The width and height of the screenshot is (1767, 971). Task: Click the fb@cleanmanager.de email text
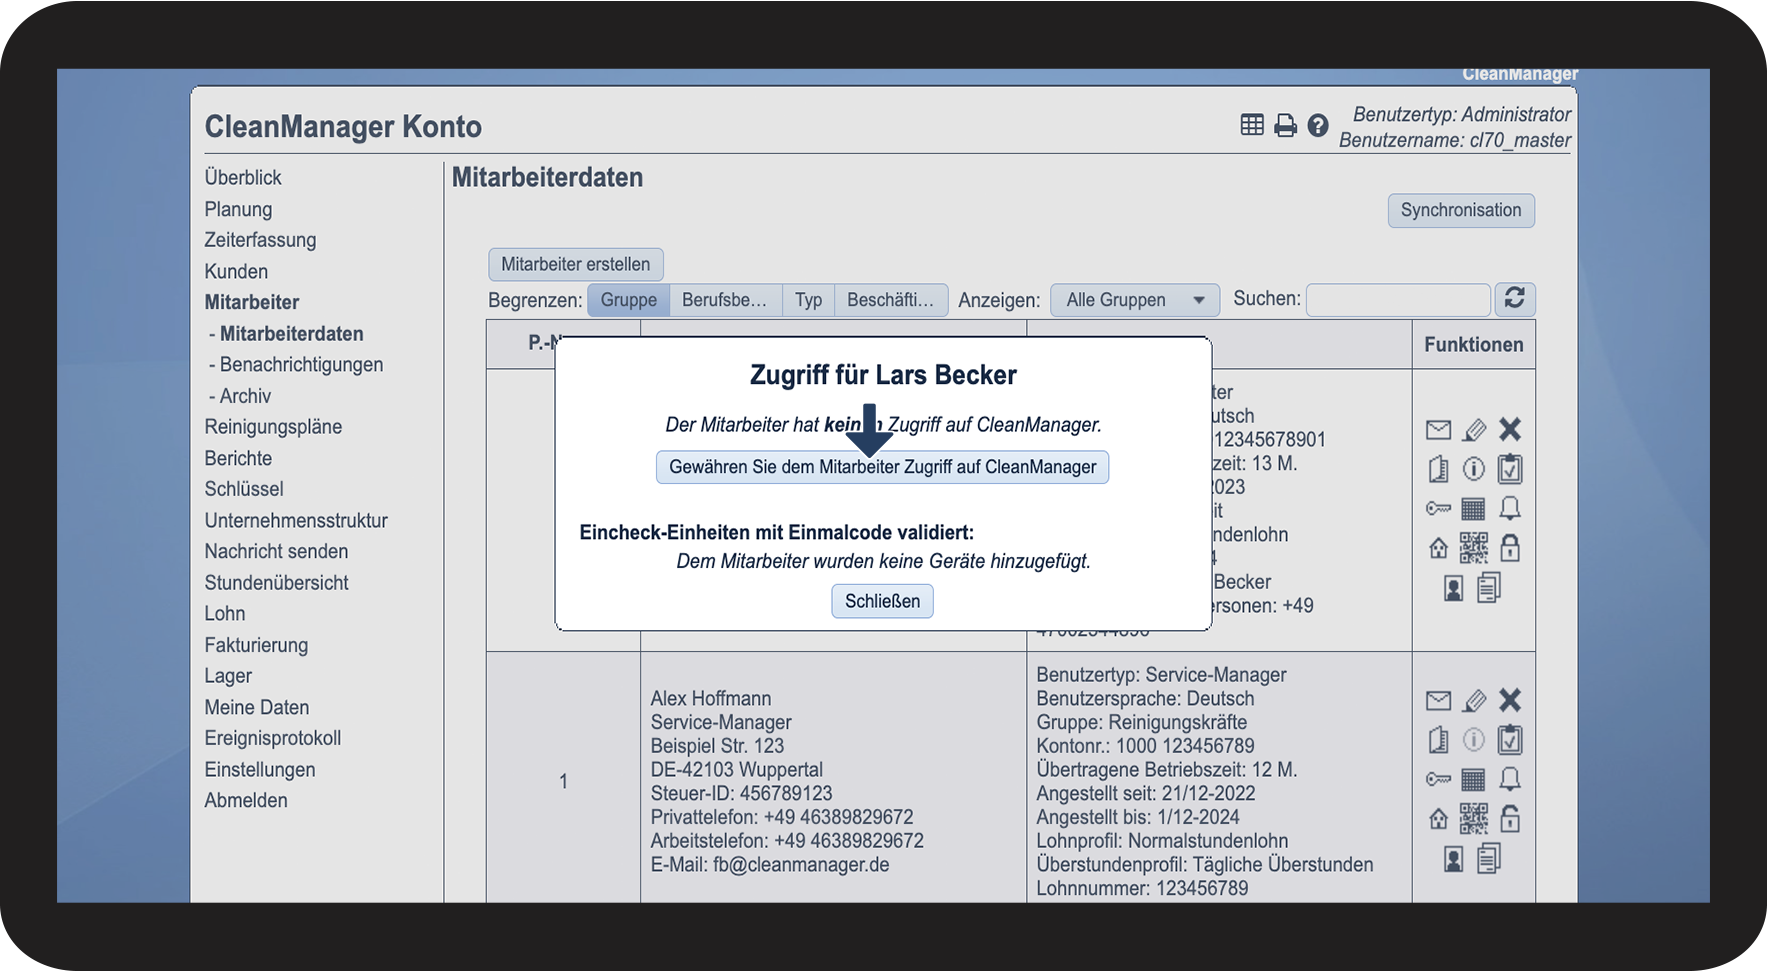tap(801, 864)
